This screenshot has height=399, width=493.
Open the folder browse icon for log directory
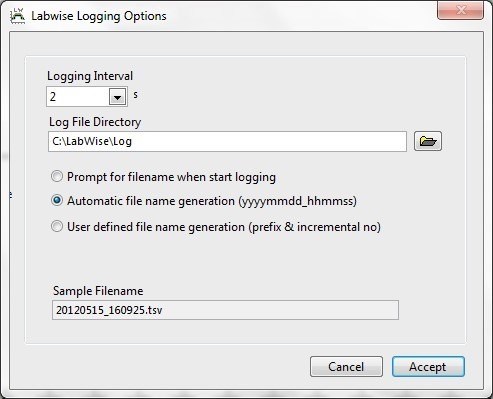pos(428,141)
